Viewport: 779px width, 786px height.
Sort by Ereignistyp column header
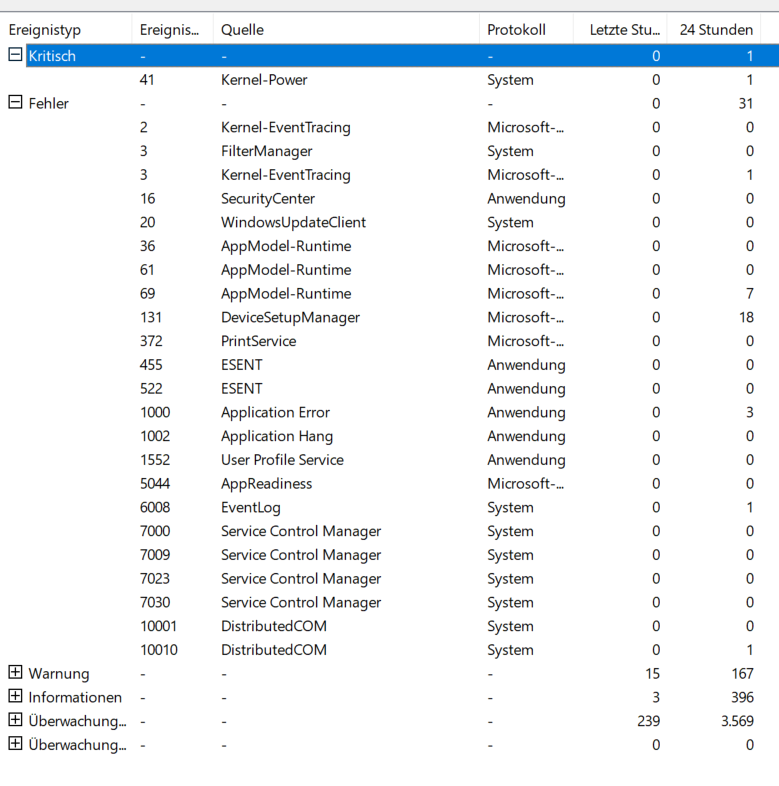[66, 30]
